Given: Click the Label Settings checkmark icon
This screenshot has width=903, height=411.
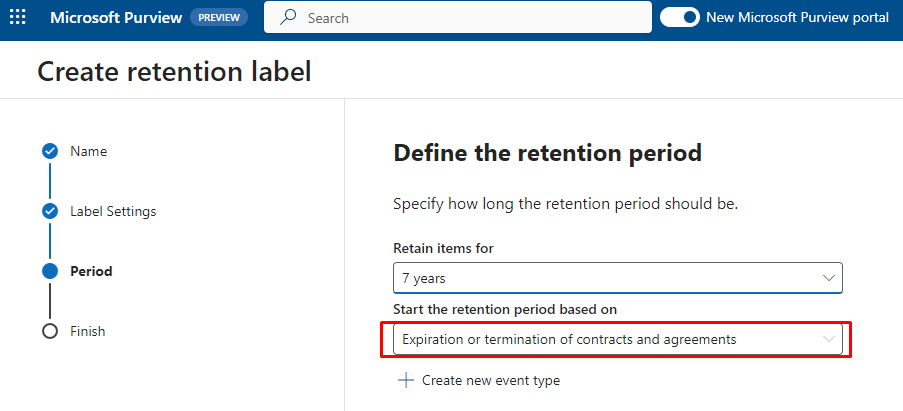Looking at the screenshot, I should click(50, 211).
